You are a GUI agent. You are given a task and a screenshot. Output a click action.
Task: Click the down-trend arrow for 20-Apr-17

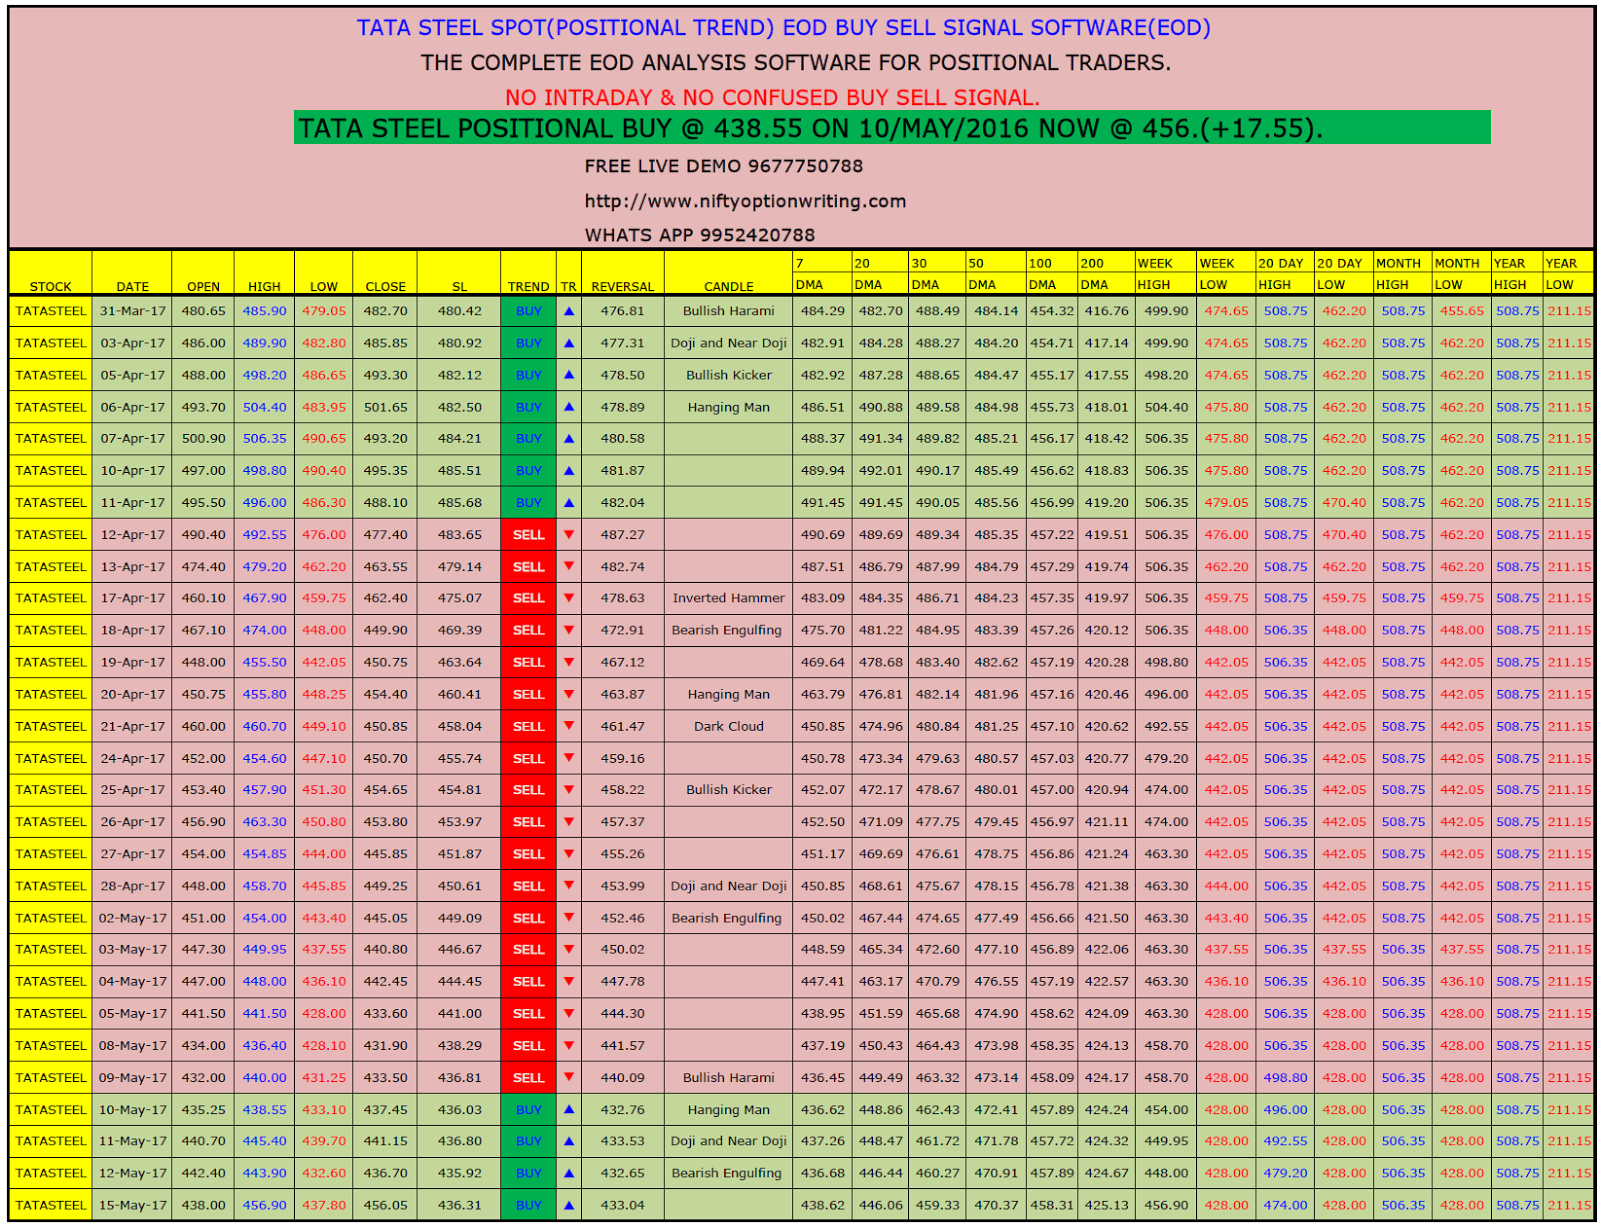[x=569, y=694]
